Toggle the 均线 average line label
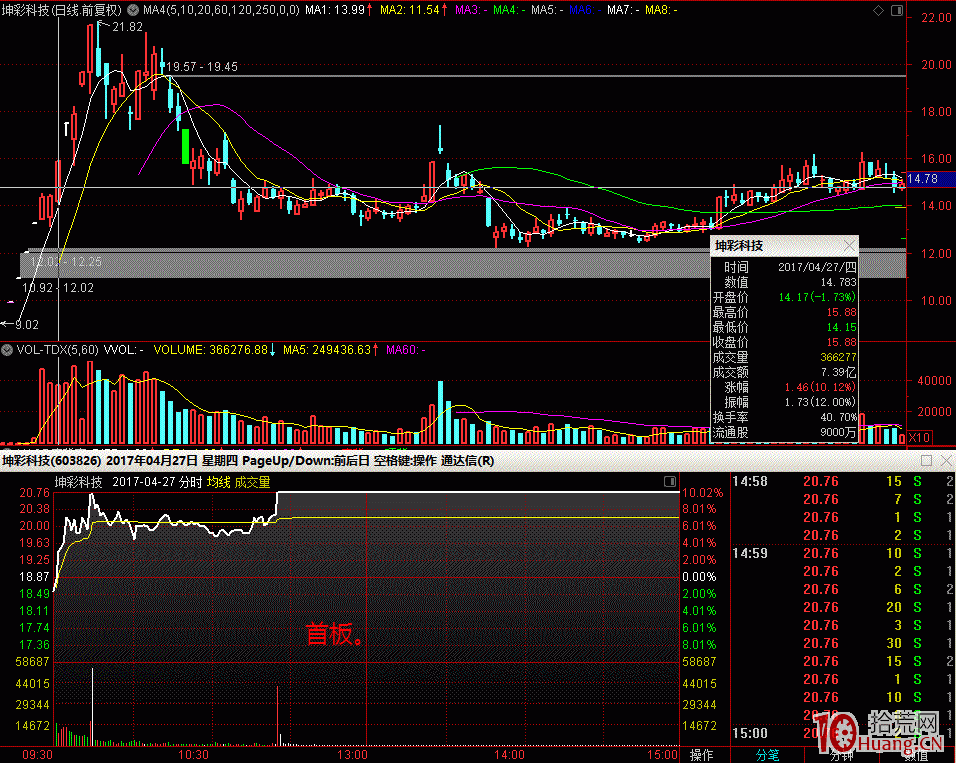Image resolution: width=956 pixels, height=763 pixels. (218, 481)
